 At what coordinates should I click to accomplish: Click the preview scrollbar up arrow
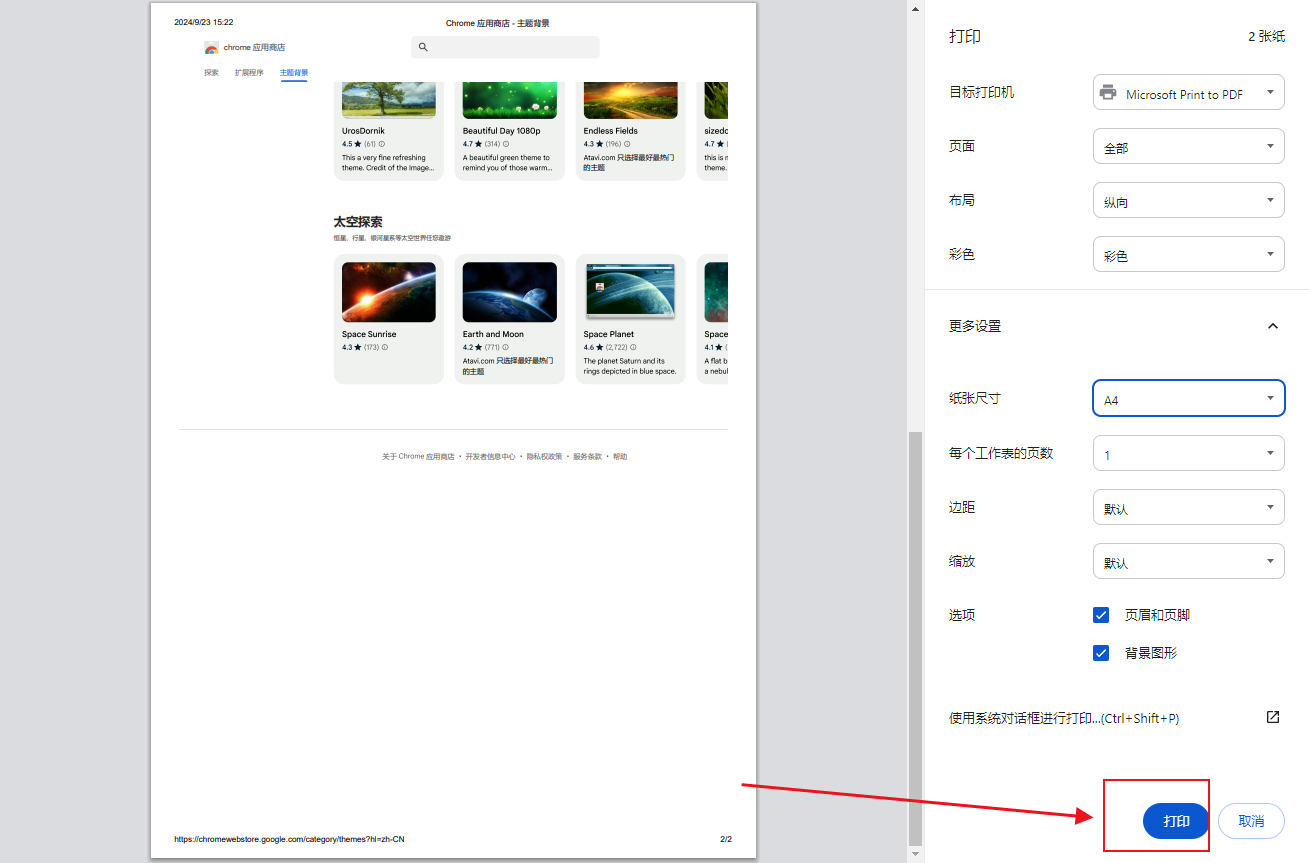coord(915,8)
